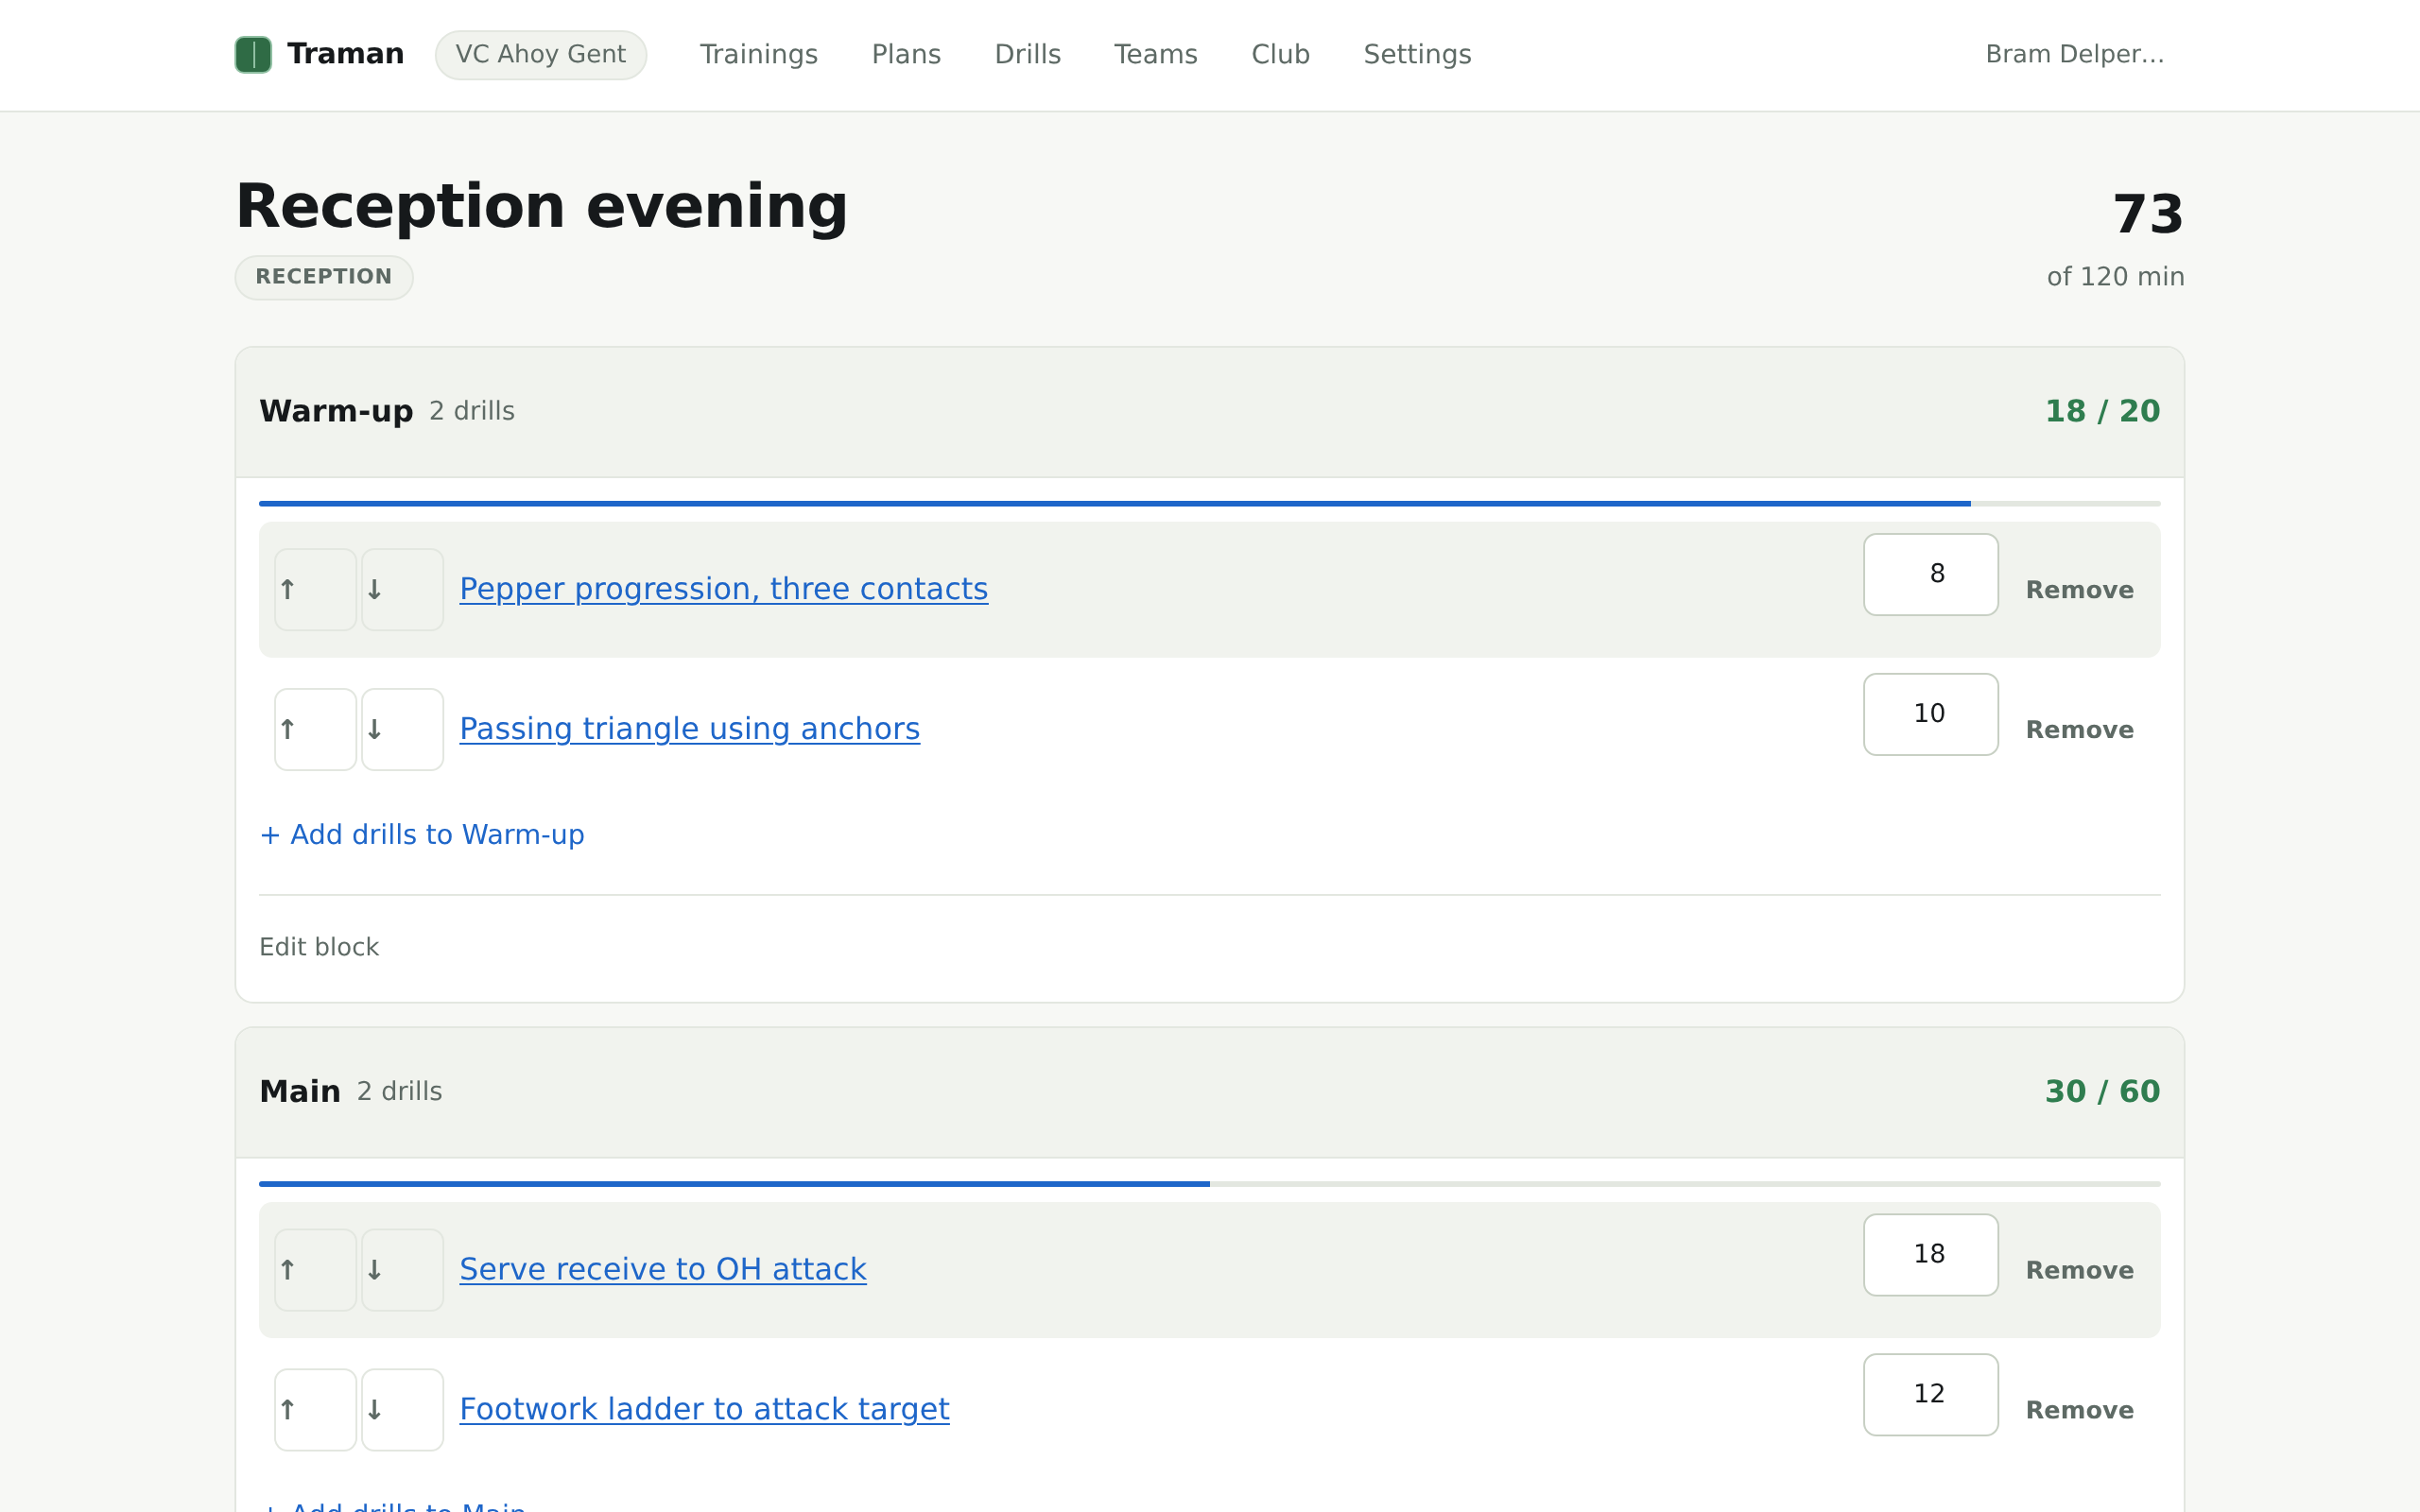The image size is (2420, 1512).
Task: Click the Warm-up 18 / 20 total
Action: click(x=2102, y=412)
